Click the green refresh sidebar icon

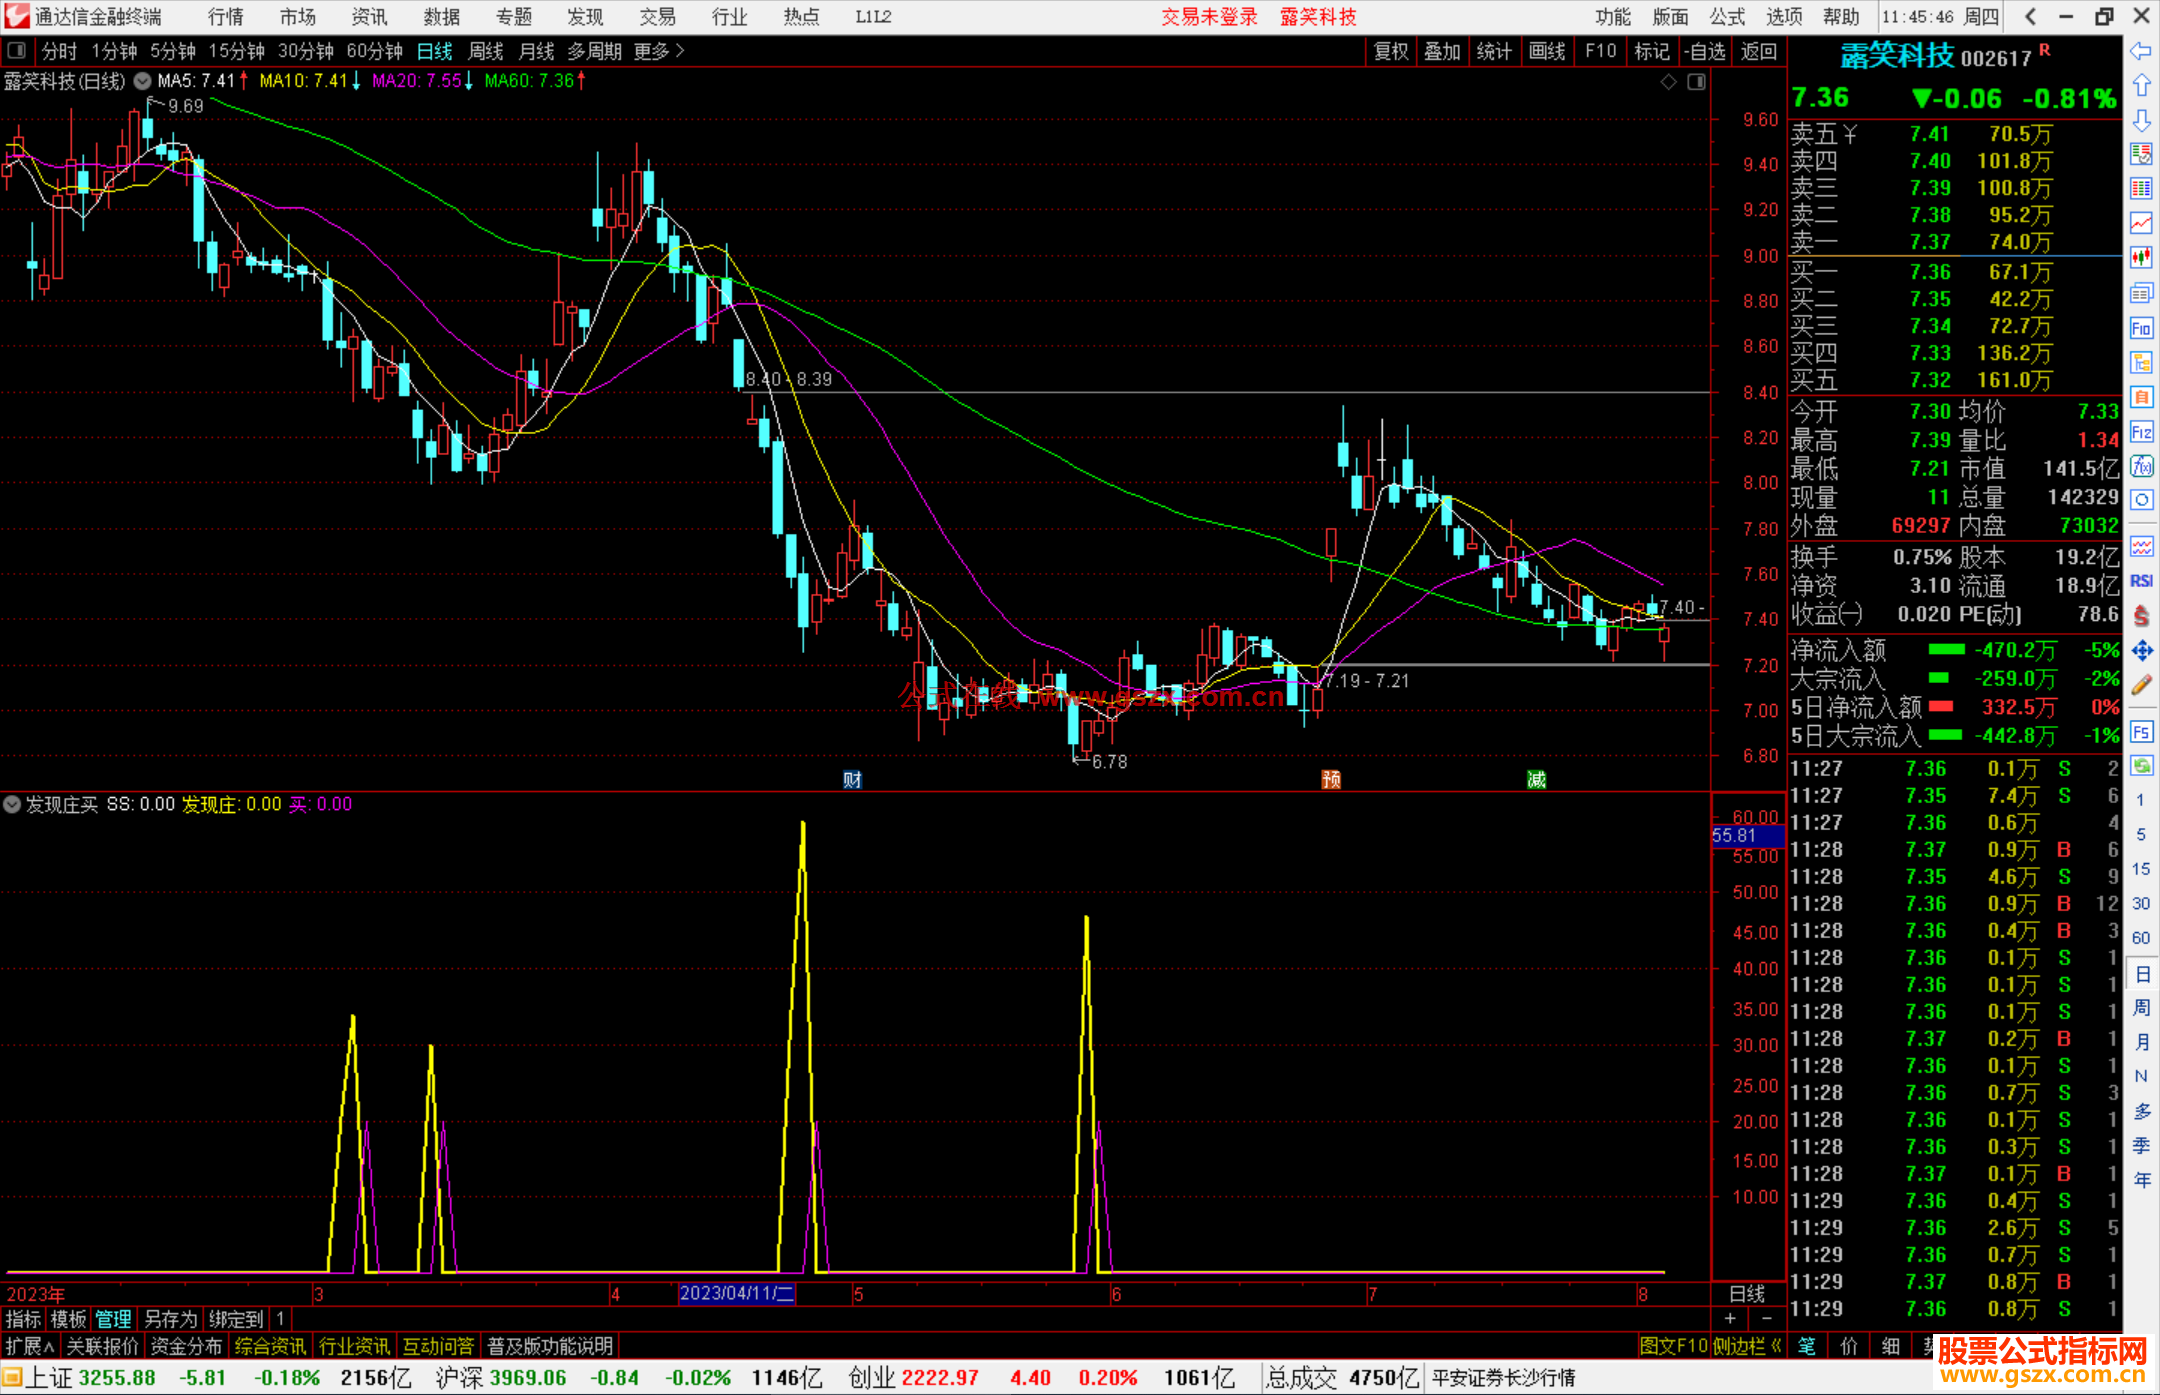pyautogui.click(x=2141, y=765)
